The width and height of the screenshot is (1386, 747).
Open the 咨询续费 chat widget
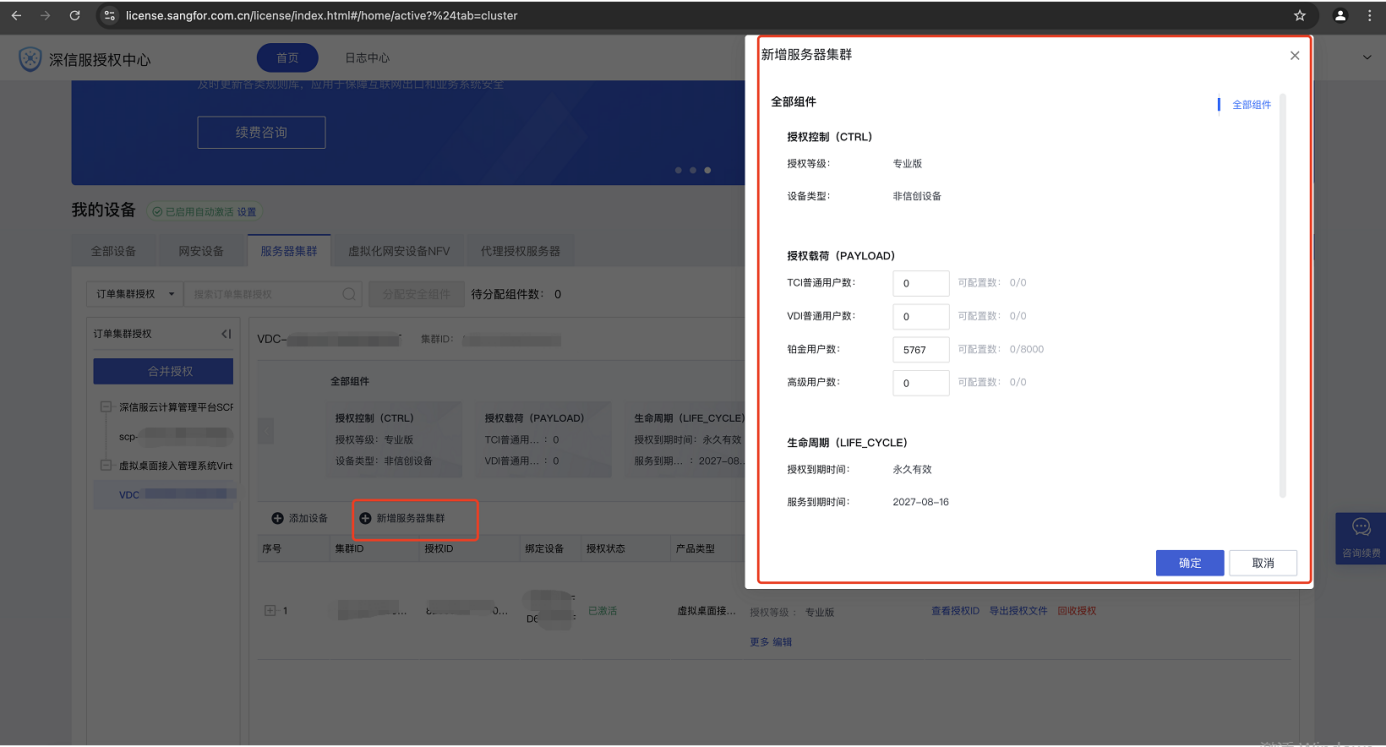coord(1361,537)
